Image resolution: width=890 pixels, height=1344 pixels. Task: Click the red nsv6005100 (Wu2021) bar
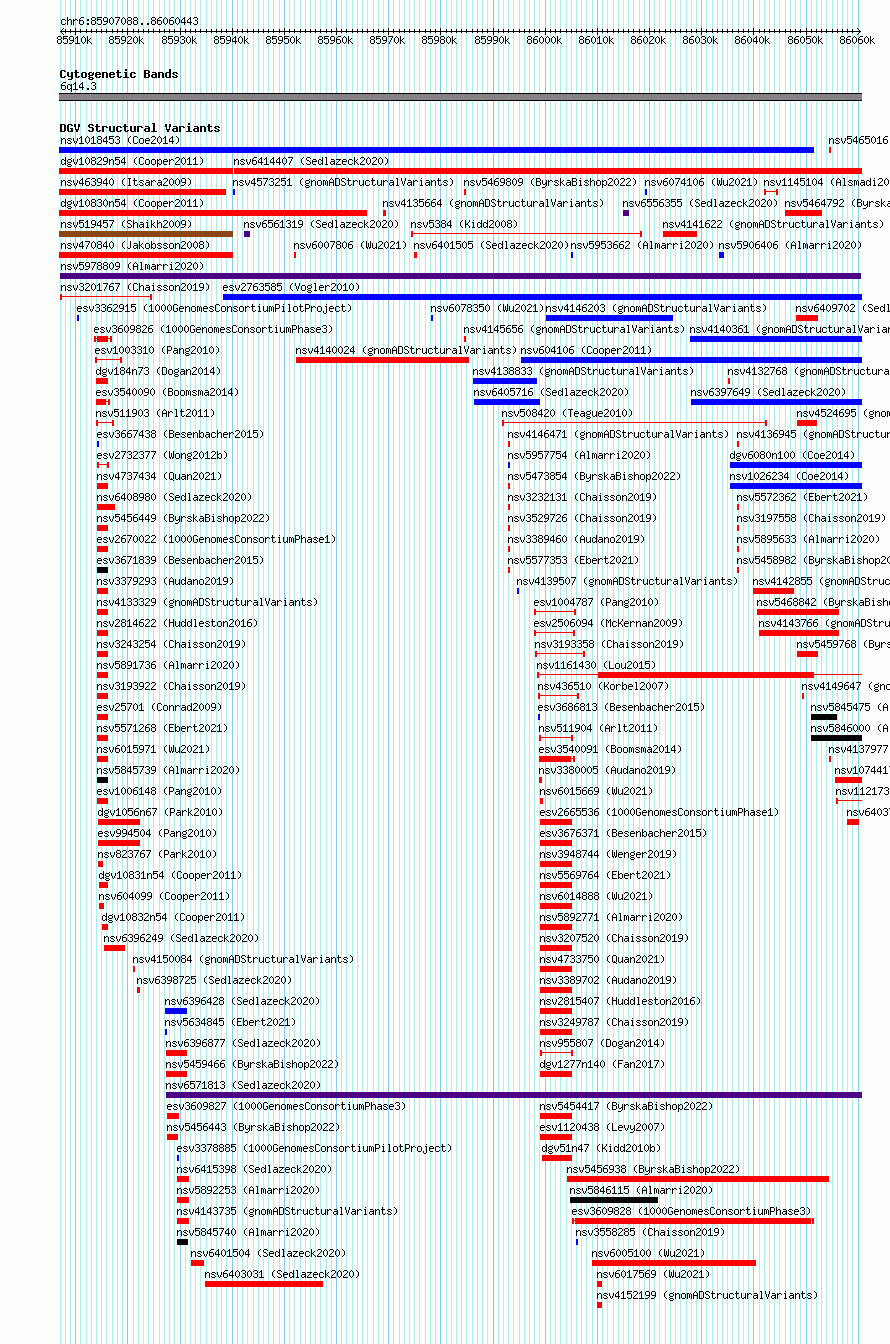point(673,1263)
